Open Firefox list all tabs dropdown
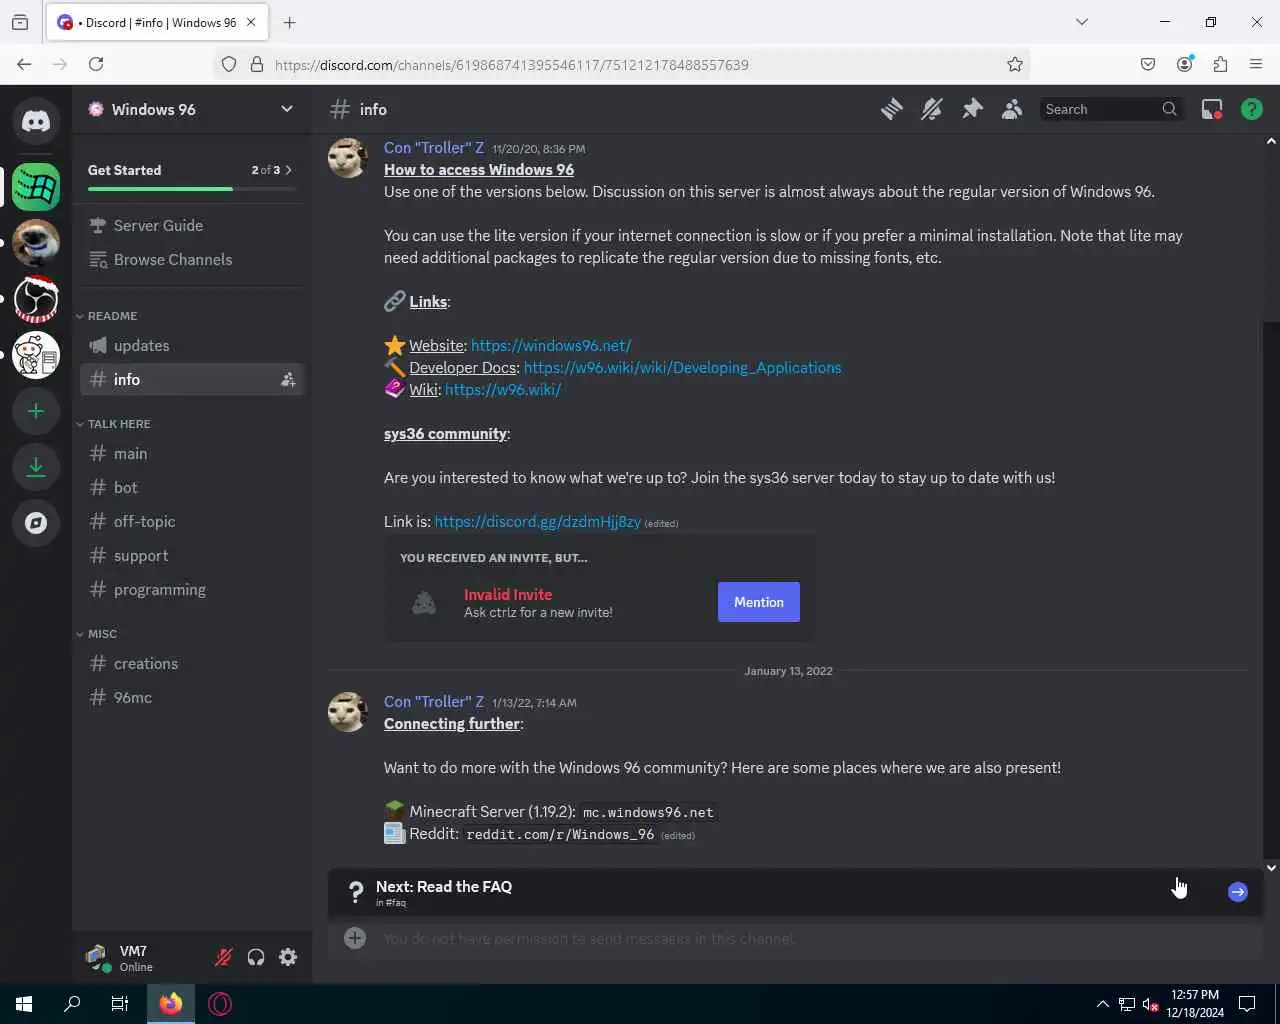The image size is (1280, 1024). point(1081,22)
